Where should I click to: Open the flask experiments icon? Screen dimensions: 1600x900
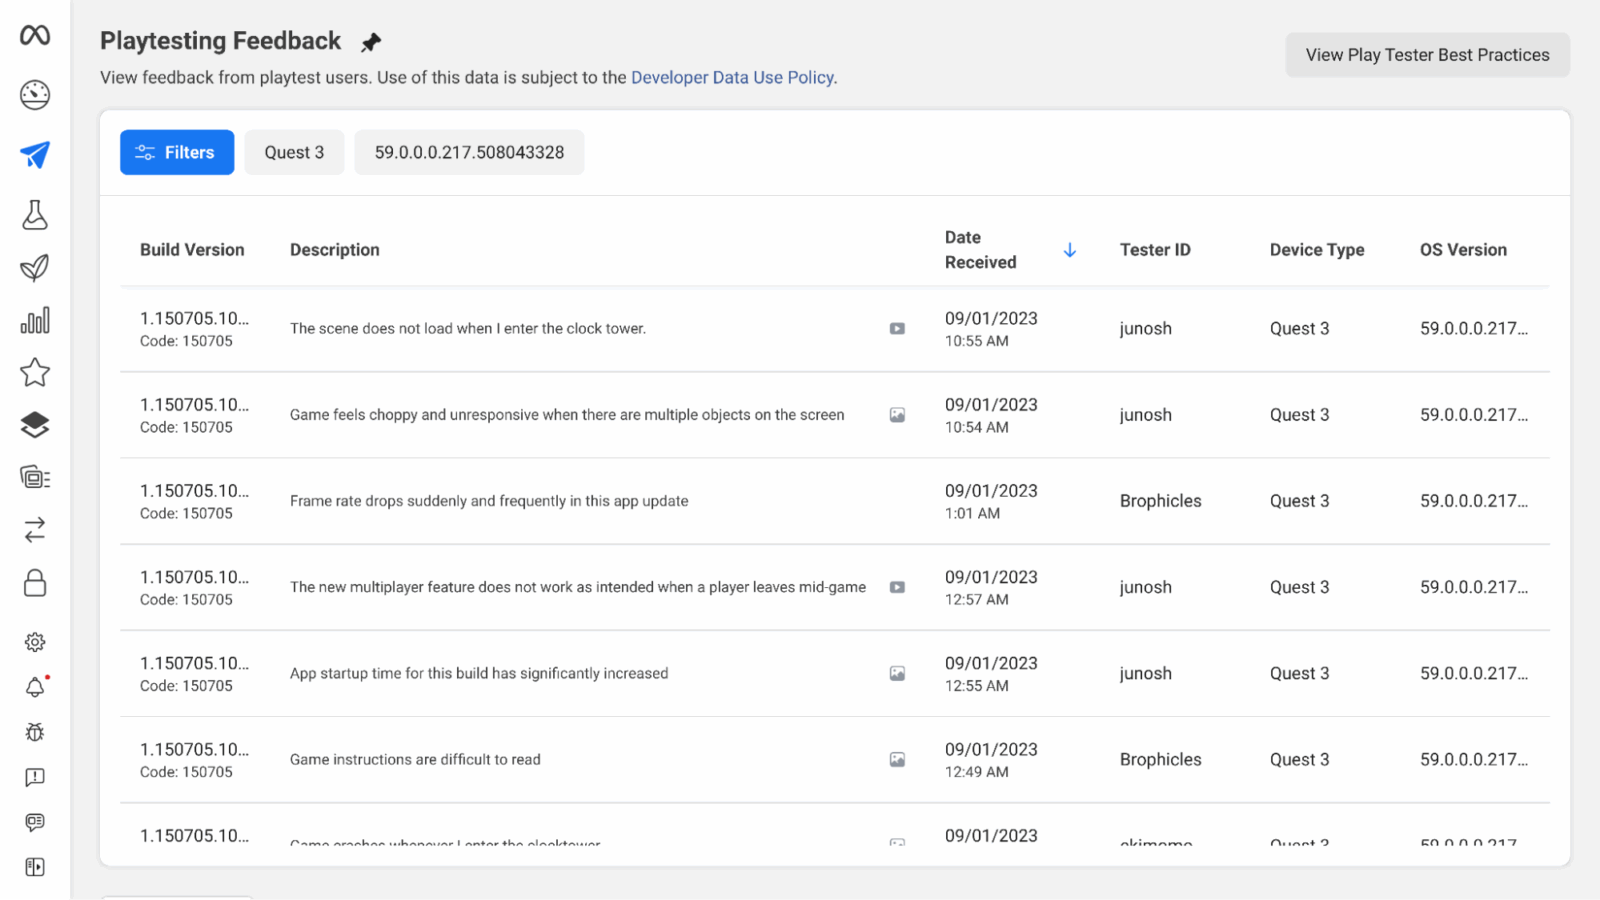[35, 215]
